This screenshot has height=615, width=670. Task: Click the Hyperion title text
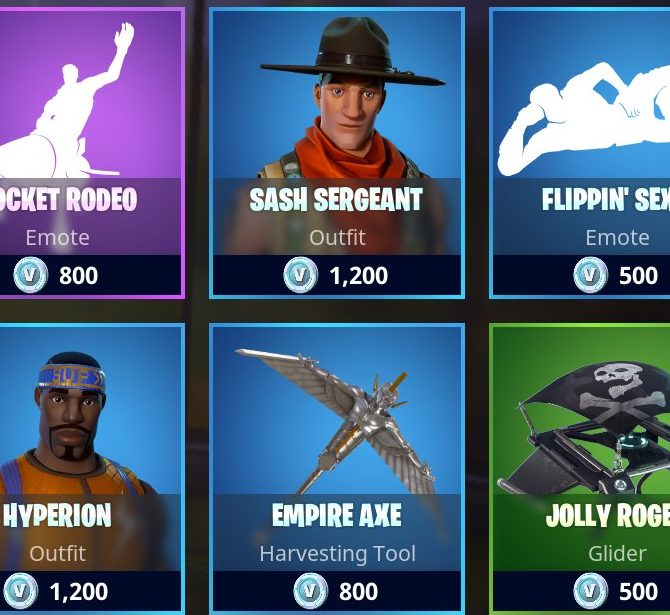click(x=57, y=515)
